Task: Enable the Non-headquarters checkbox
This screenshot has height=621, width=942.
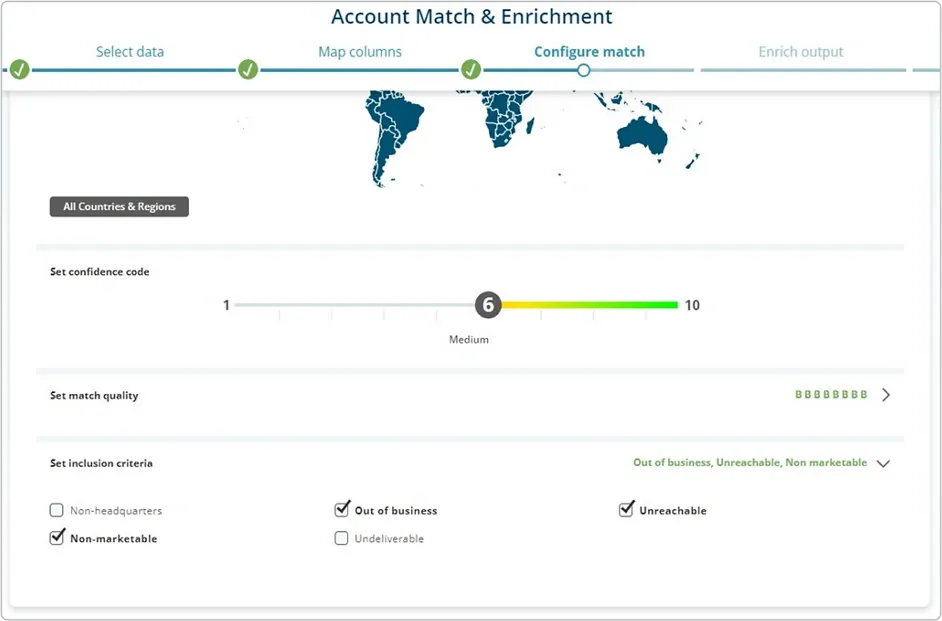Action: click(56, 510)
